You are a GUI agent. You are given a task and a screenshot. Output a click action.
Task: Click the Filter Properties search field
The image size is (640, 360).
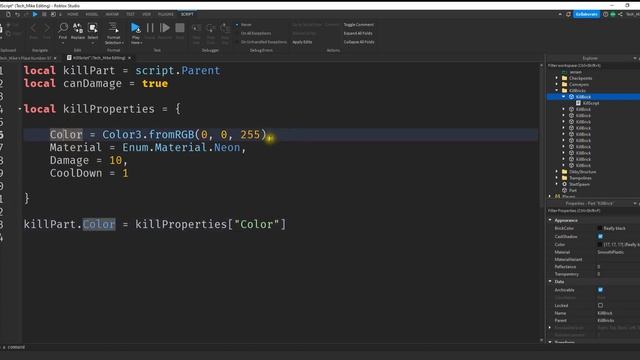[x=593, y=211]
